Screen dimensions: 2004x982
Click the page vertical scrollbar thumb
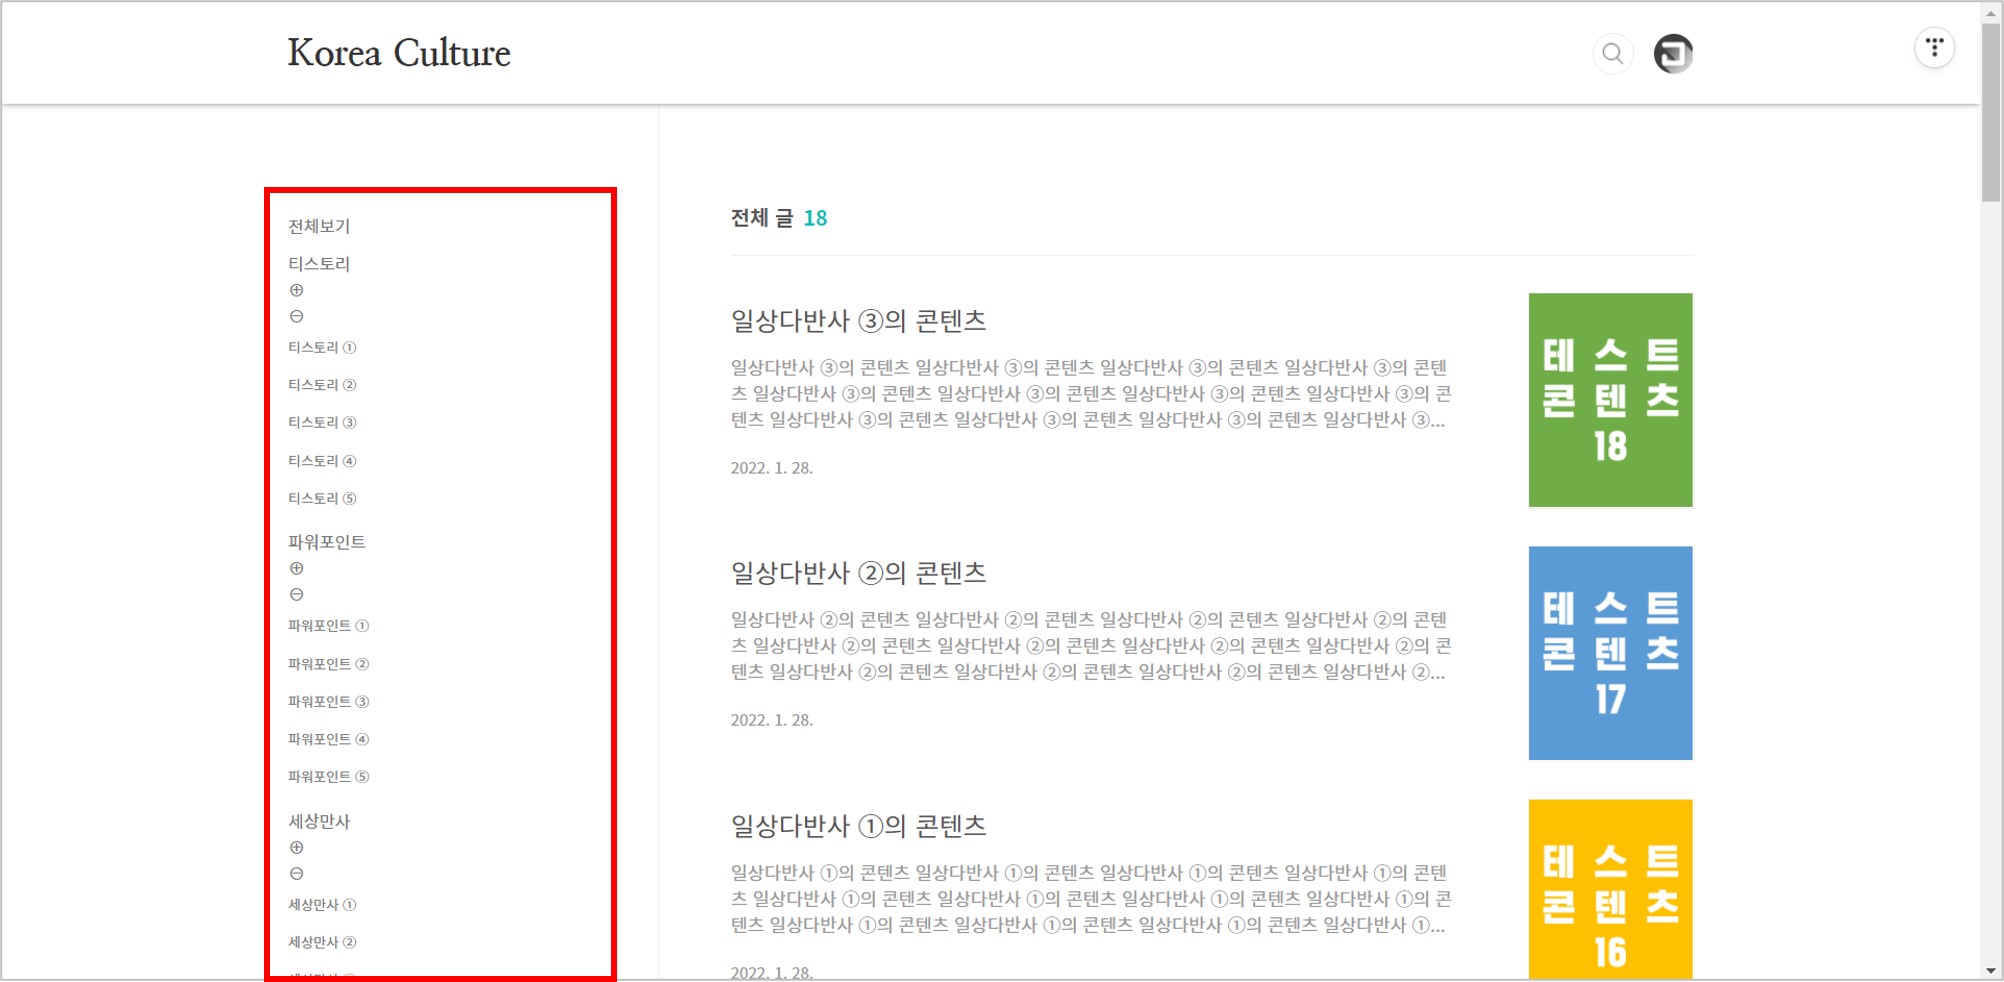tap(1991, 112)
